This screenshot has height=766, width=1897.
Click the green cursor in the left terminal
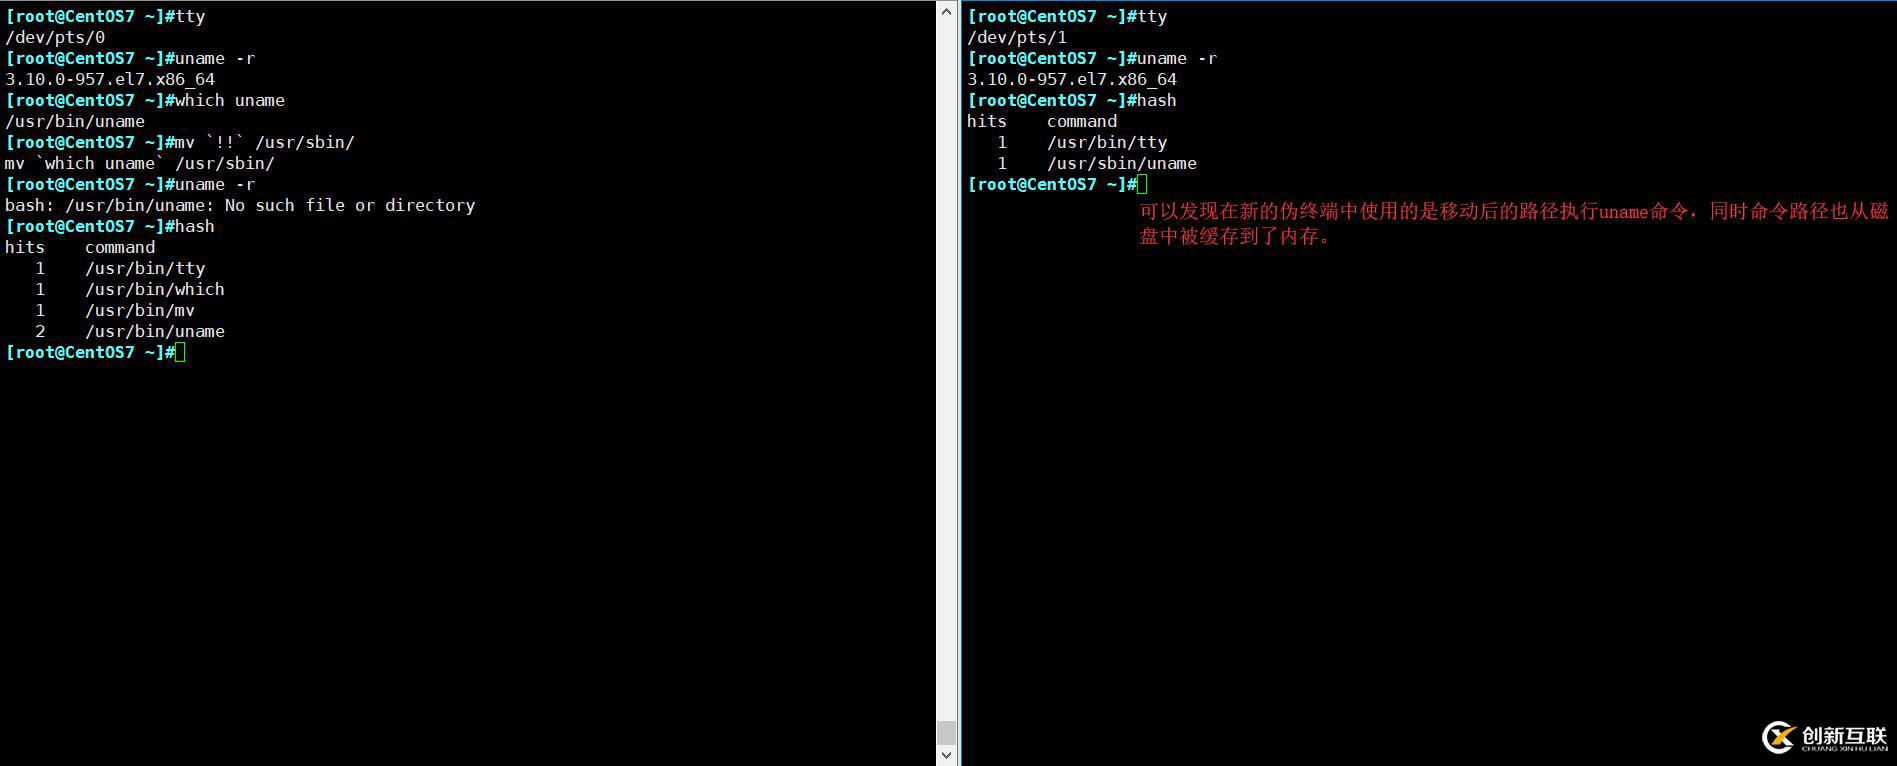pyautogui.click(x=180, y=352)
